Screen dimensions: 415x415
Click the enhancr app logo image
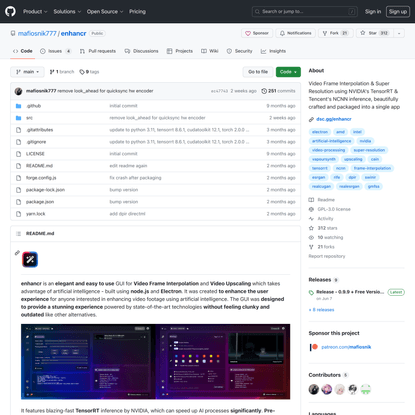[30, 259]
